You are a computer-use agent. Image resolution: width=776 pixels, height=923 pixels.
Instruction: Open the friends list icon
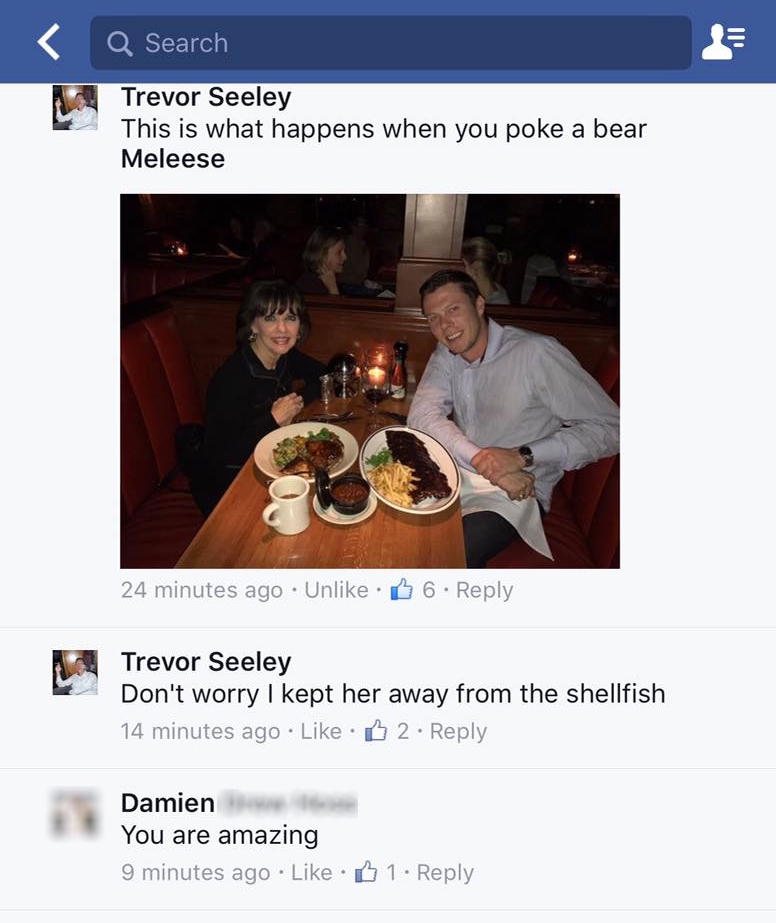(x=724, y=41)
